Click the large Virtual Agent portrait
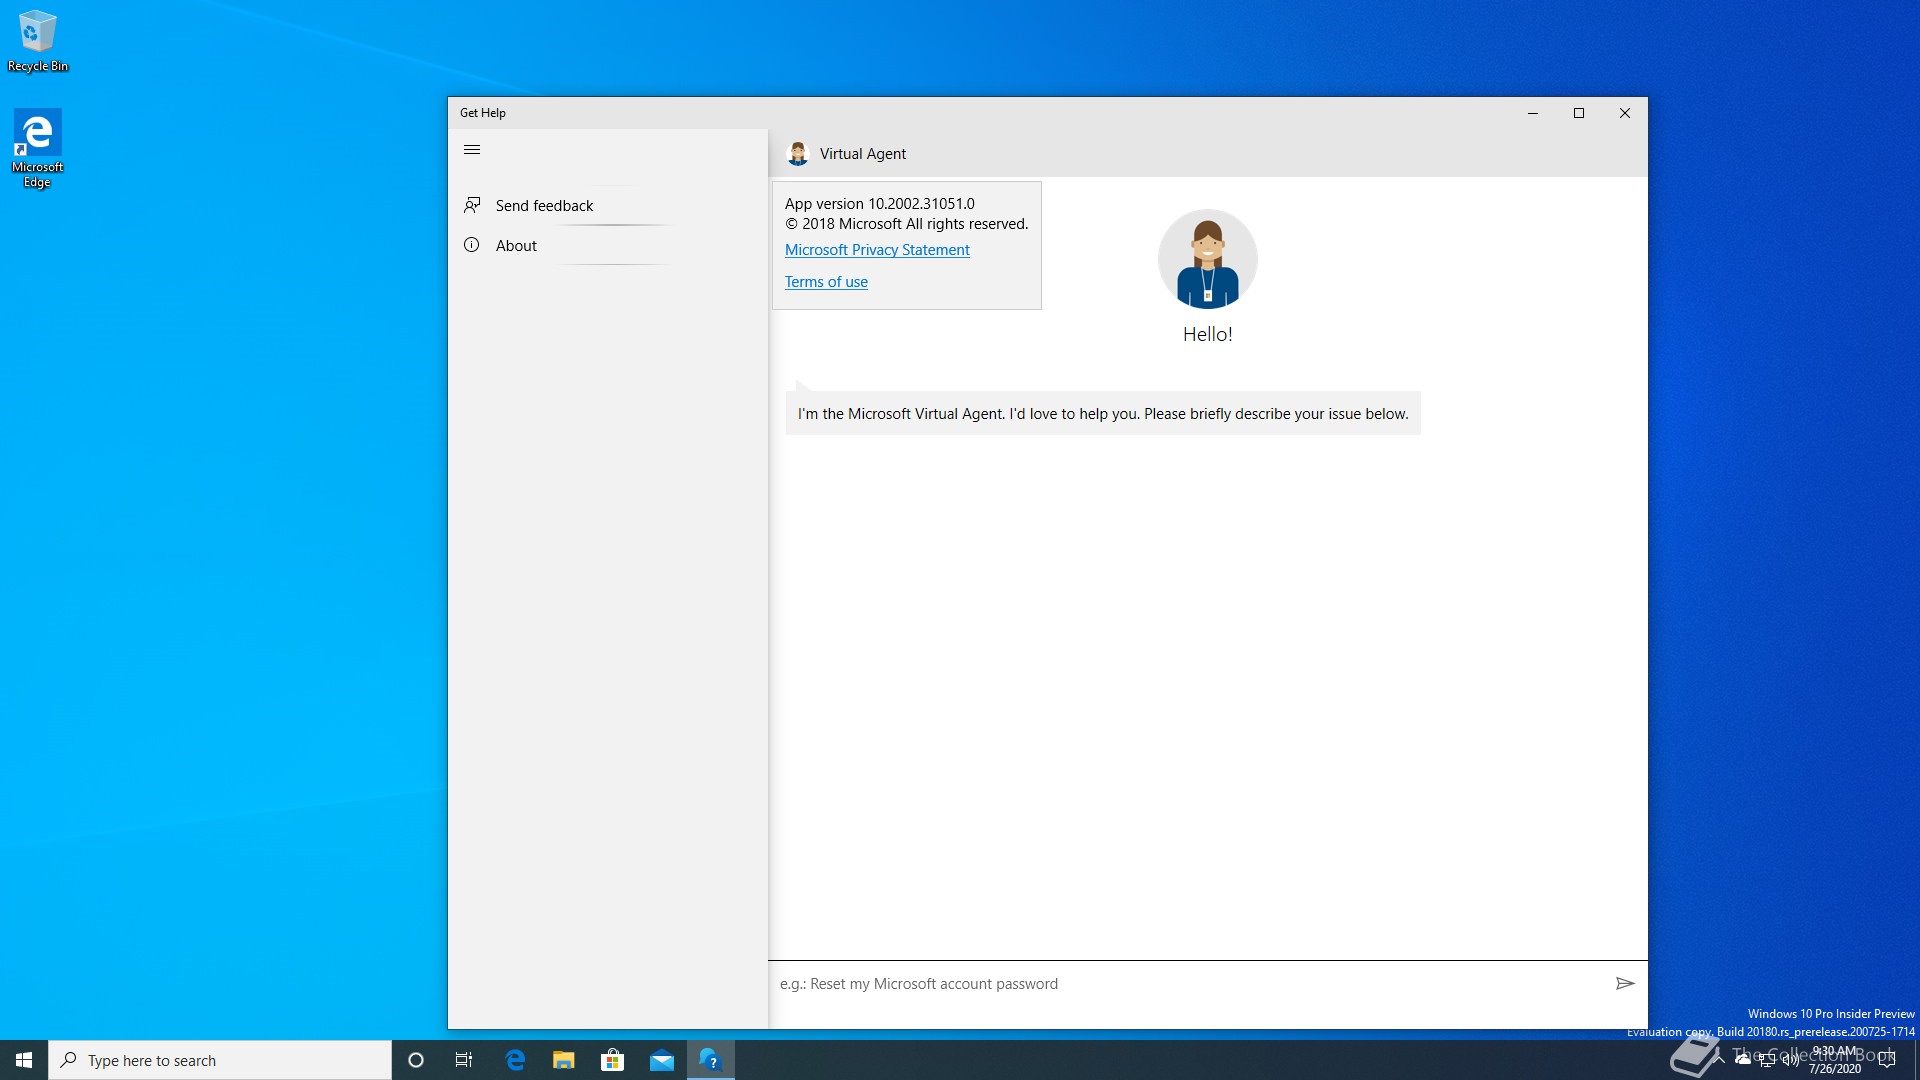Image resolution: width=1920 pixels, height=1080 pixels. (1208, 259)
